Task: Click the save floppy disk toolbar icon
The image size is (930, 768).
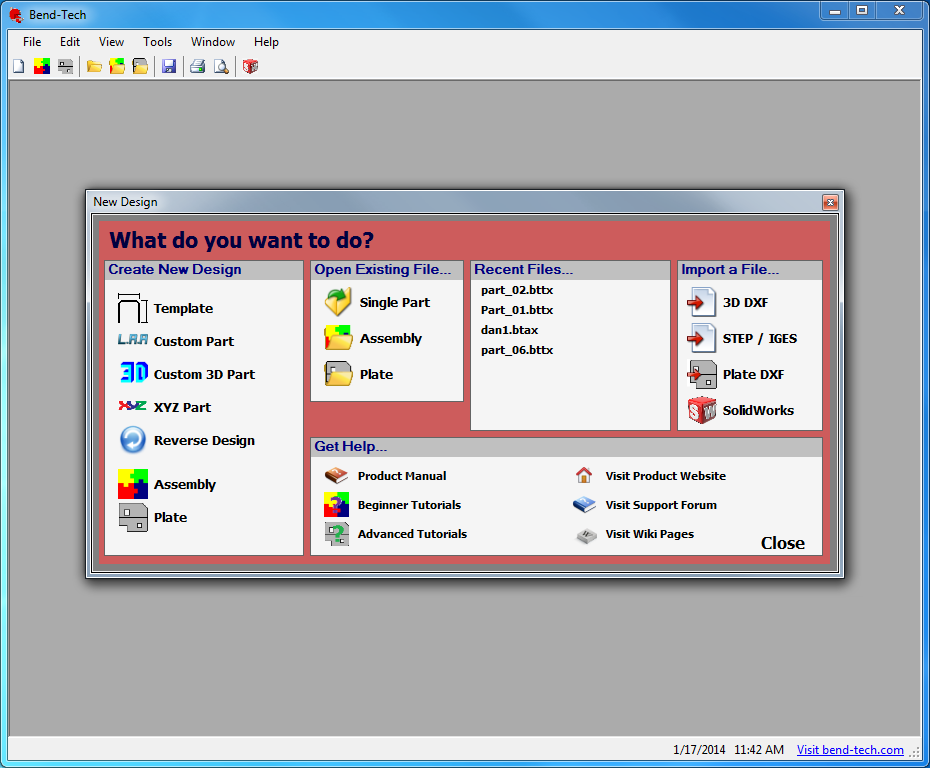Action: 169,66
